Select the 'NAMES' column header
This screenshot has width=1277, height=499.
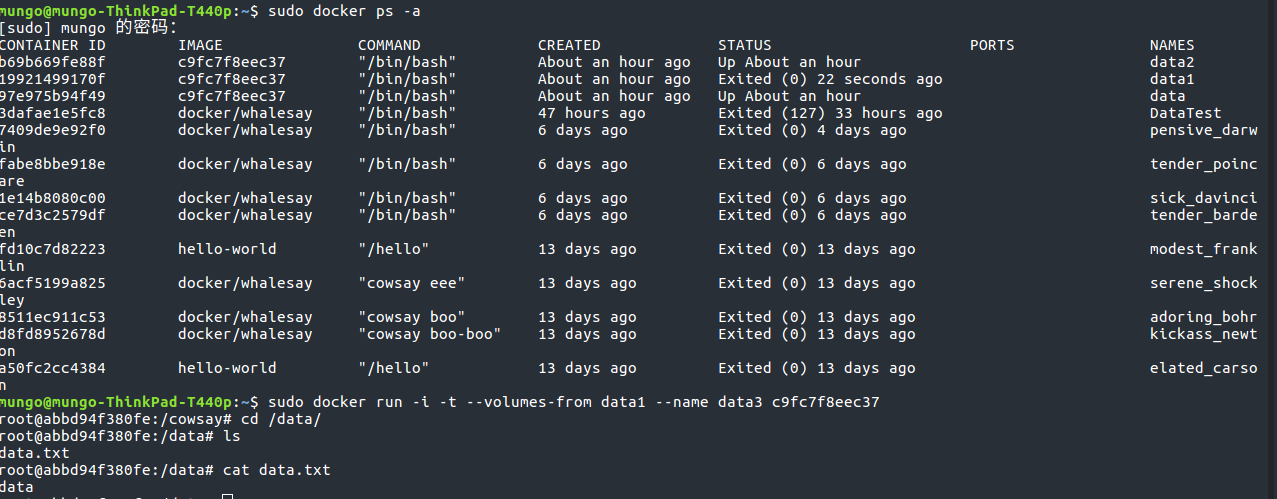pyautogui.click(x=1172, y=45)
